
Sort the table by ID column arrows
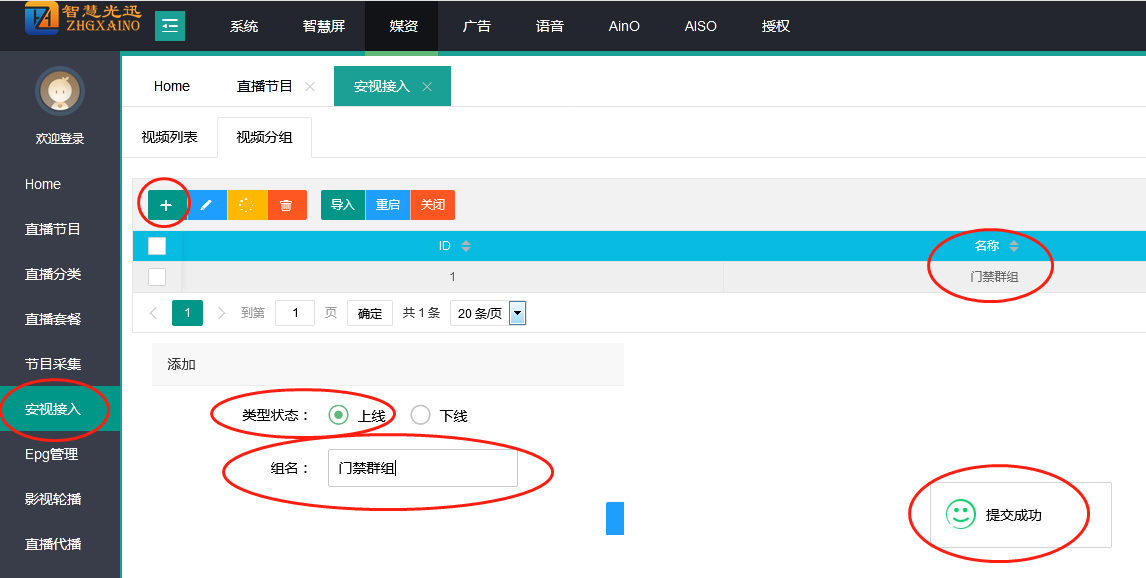click(465, 246)
